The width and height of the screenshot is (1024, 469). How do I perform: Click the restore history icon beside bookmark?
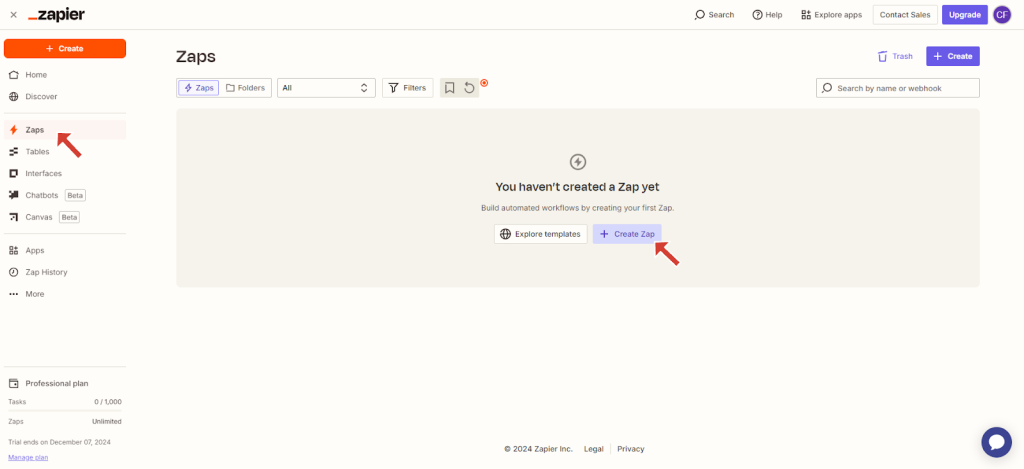(469, 88)
